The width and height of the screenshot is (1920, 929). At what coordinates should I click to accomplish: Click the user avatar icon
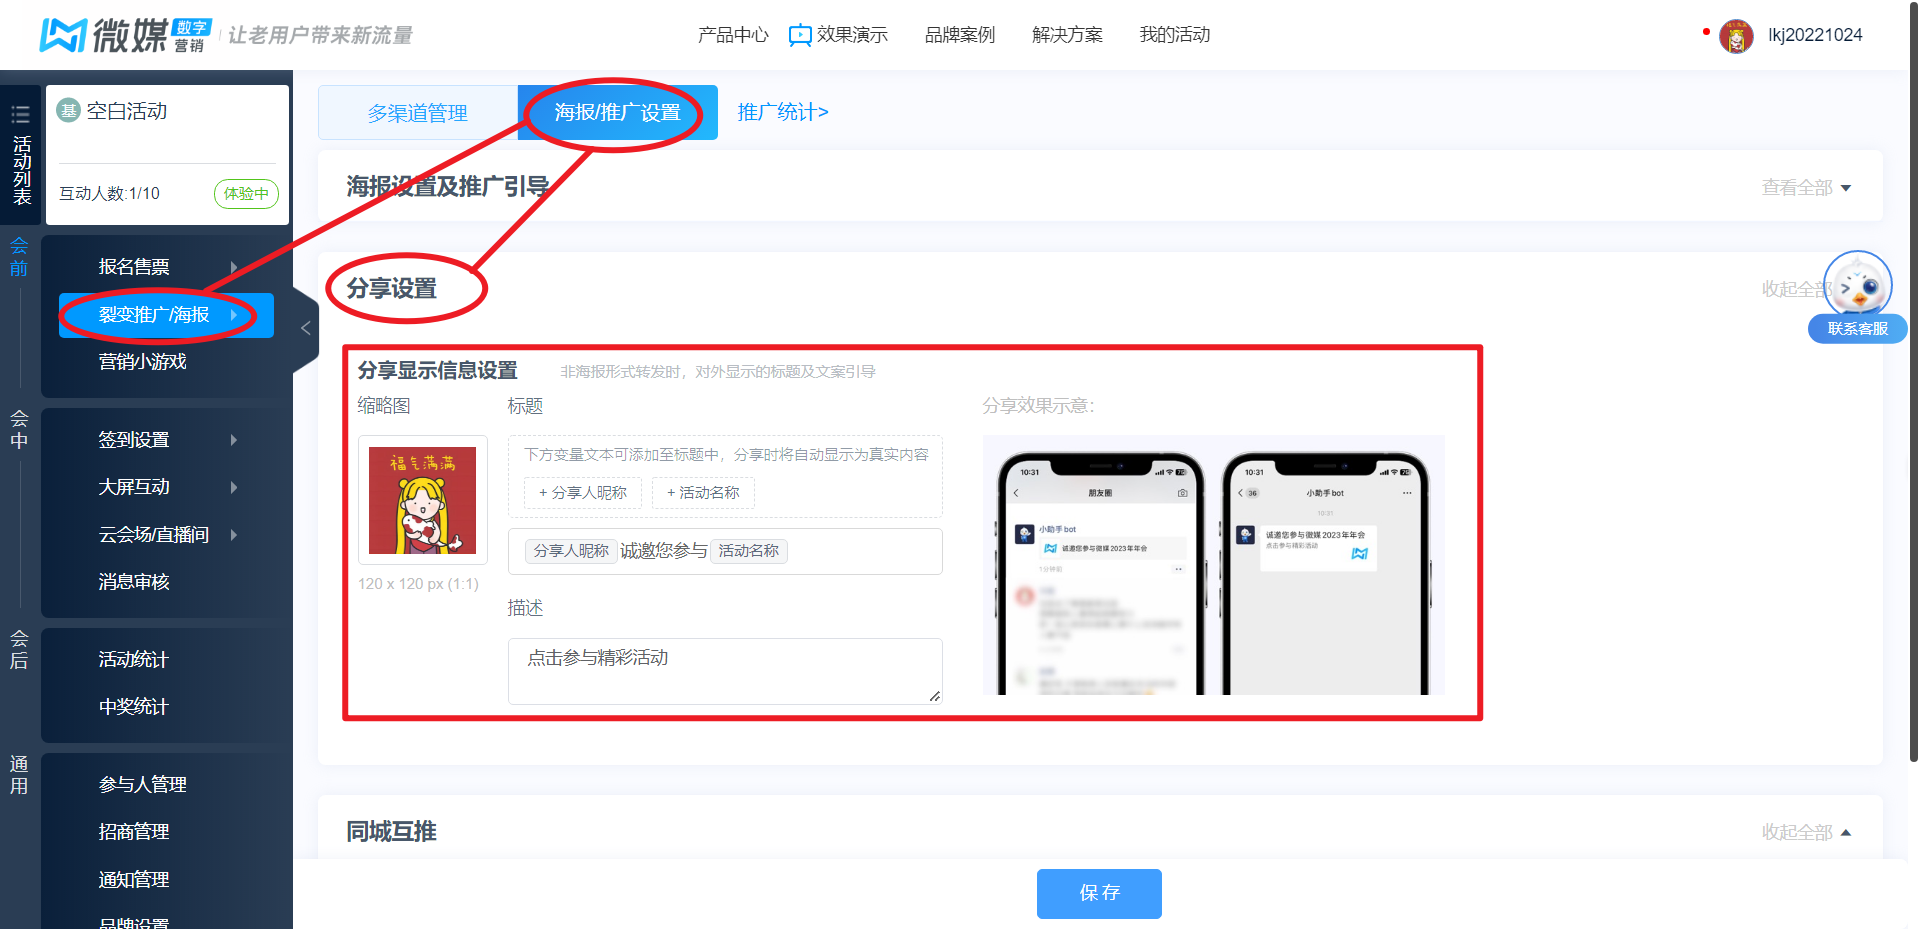[x=1736, y=36]
